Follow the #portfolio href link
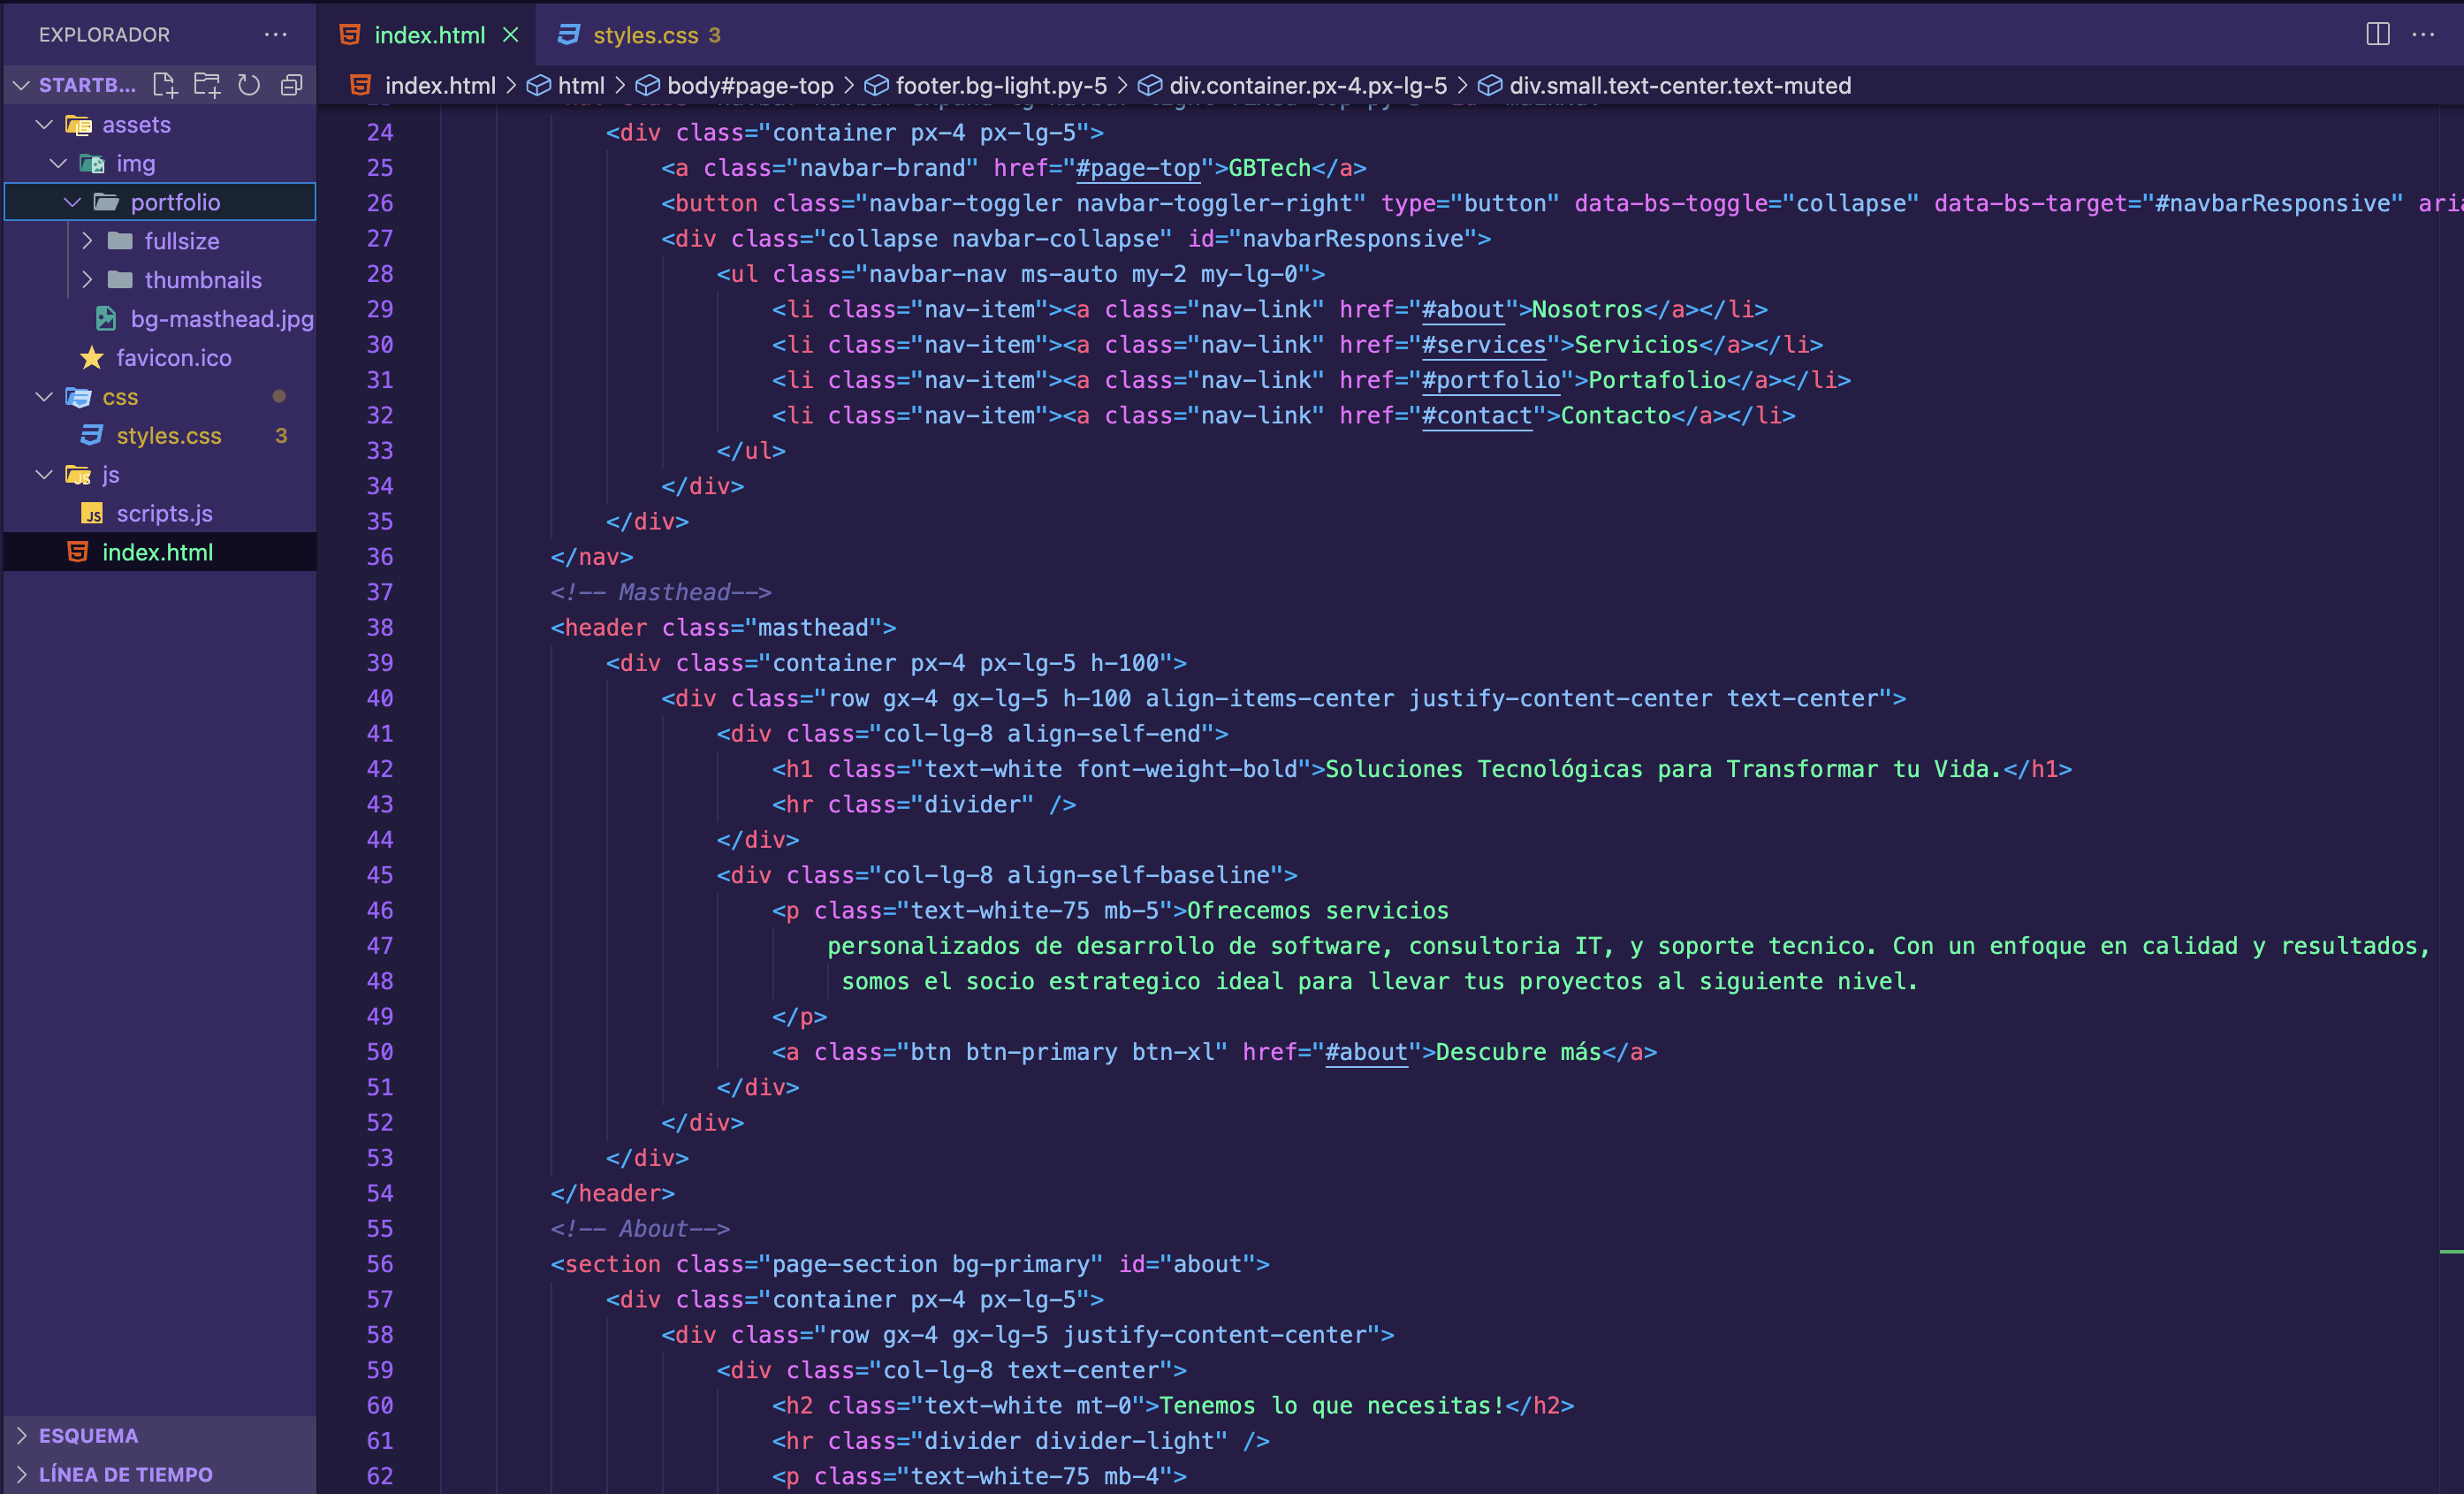This screenshot has height=1494, width=2464. 1491,380
